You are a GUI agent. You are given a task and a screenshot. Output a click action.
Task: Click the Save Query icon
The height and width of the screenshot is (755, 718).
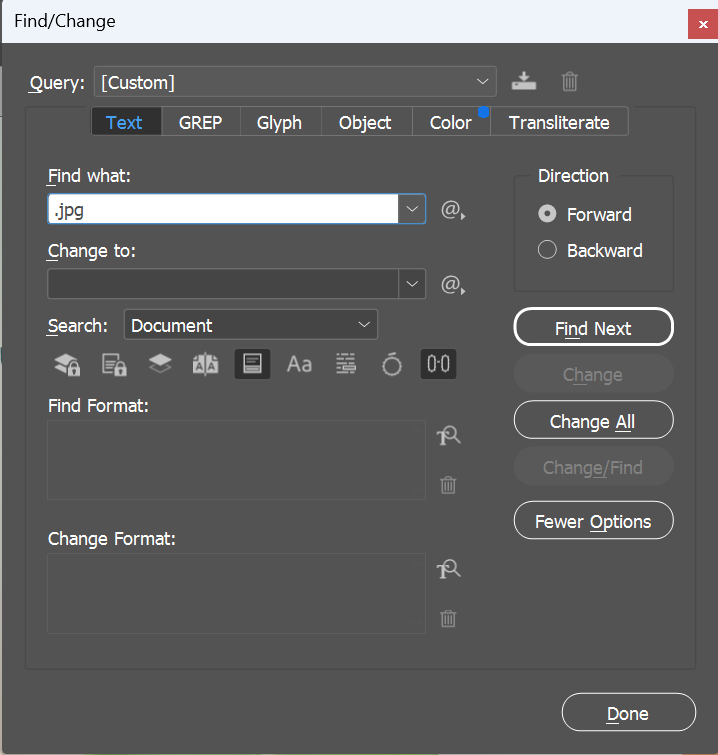coord(523,82)
